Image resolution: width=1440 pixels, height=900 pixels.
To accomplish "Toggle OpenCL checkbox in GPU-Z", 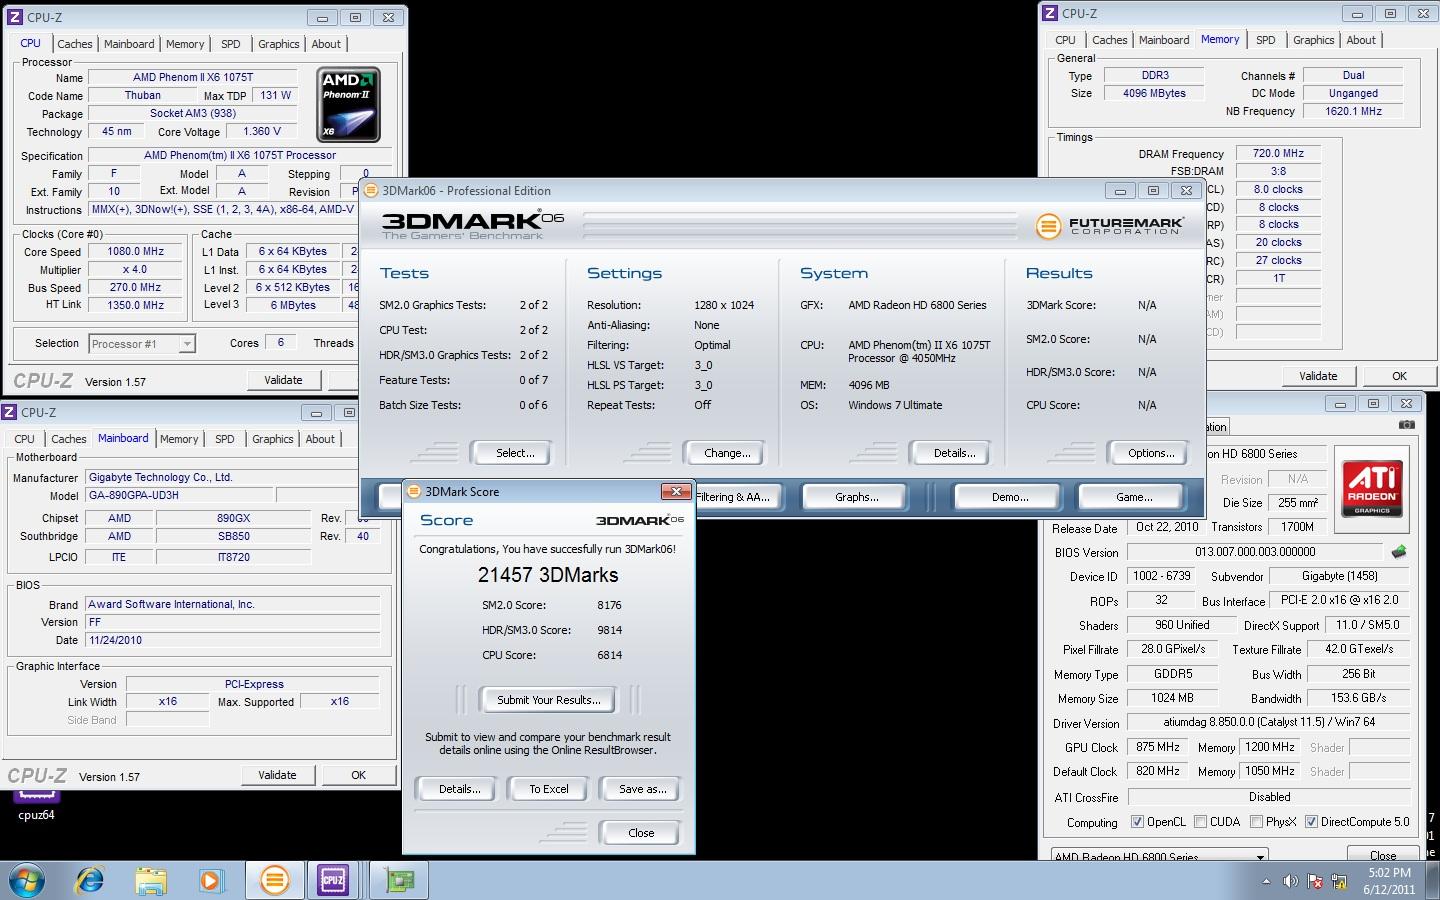I will tap(1137, 822).
